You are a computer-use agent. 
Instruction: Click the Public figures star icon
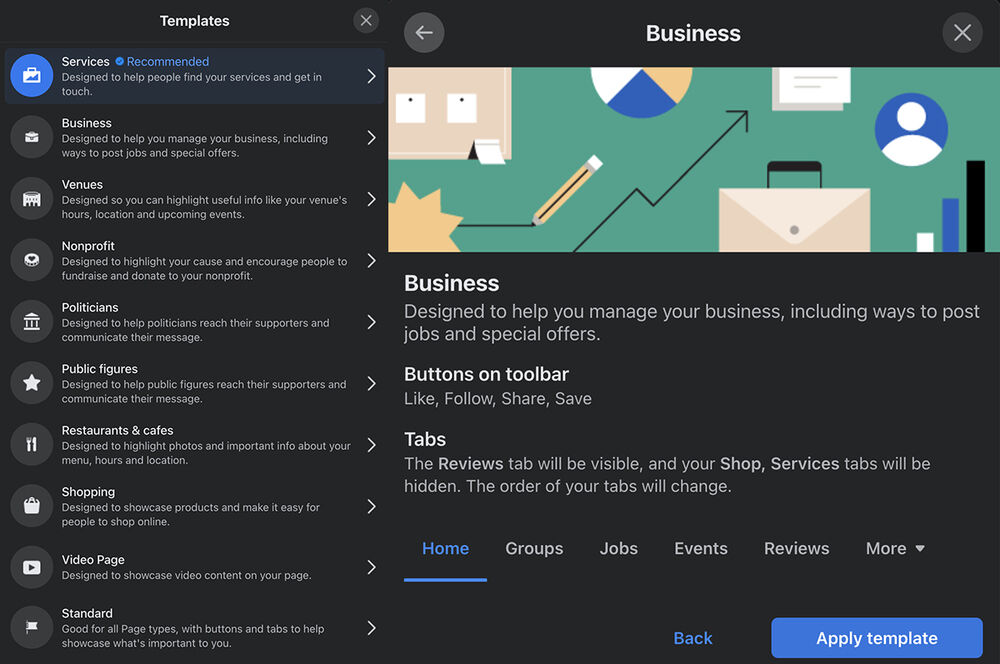(31, 383)
